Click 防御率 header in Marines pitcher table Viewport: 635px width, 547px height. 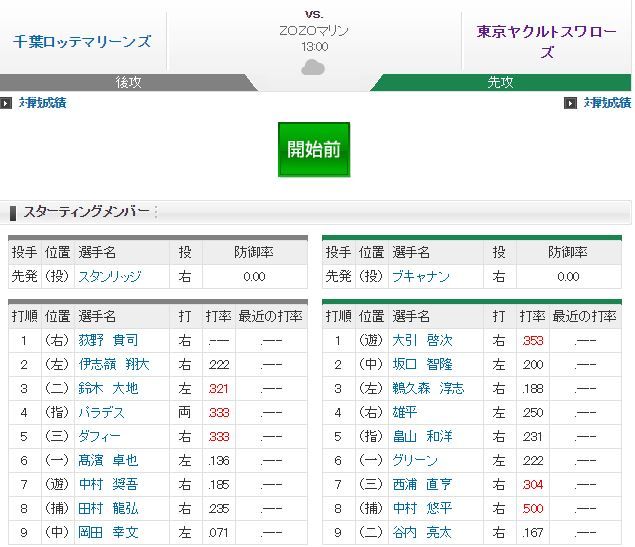pyautogui.click(x=254, y=253)
